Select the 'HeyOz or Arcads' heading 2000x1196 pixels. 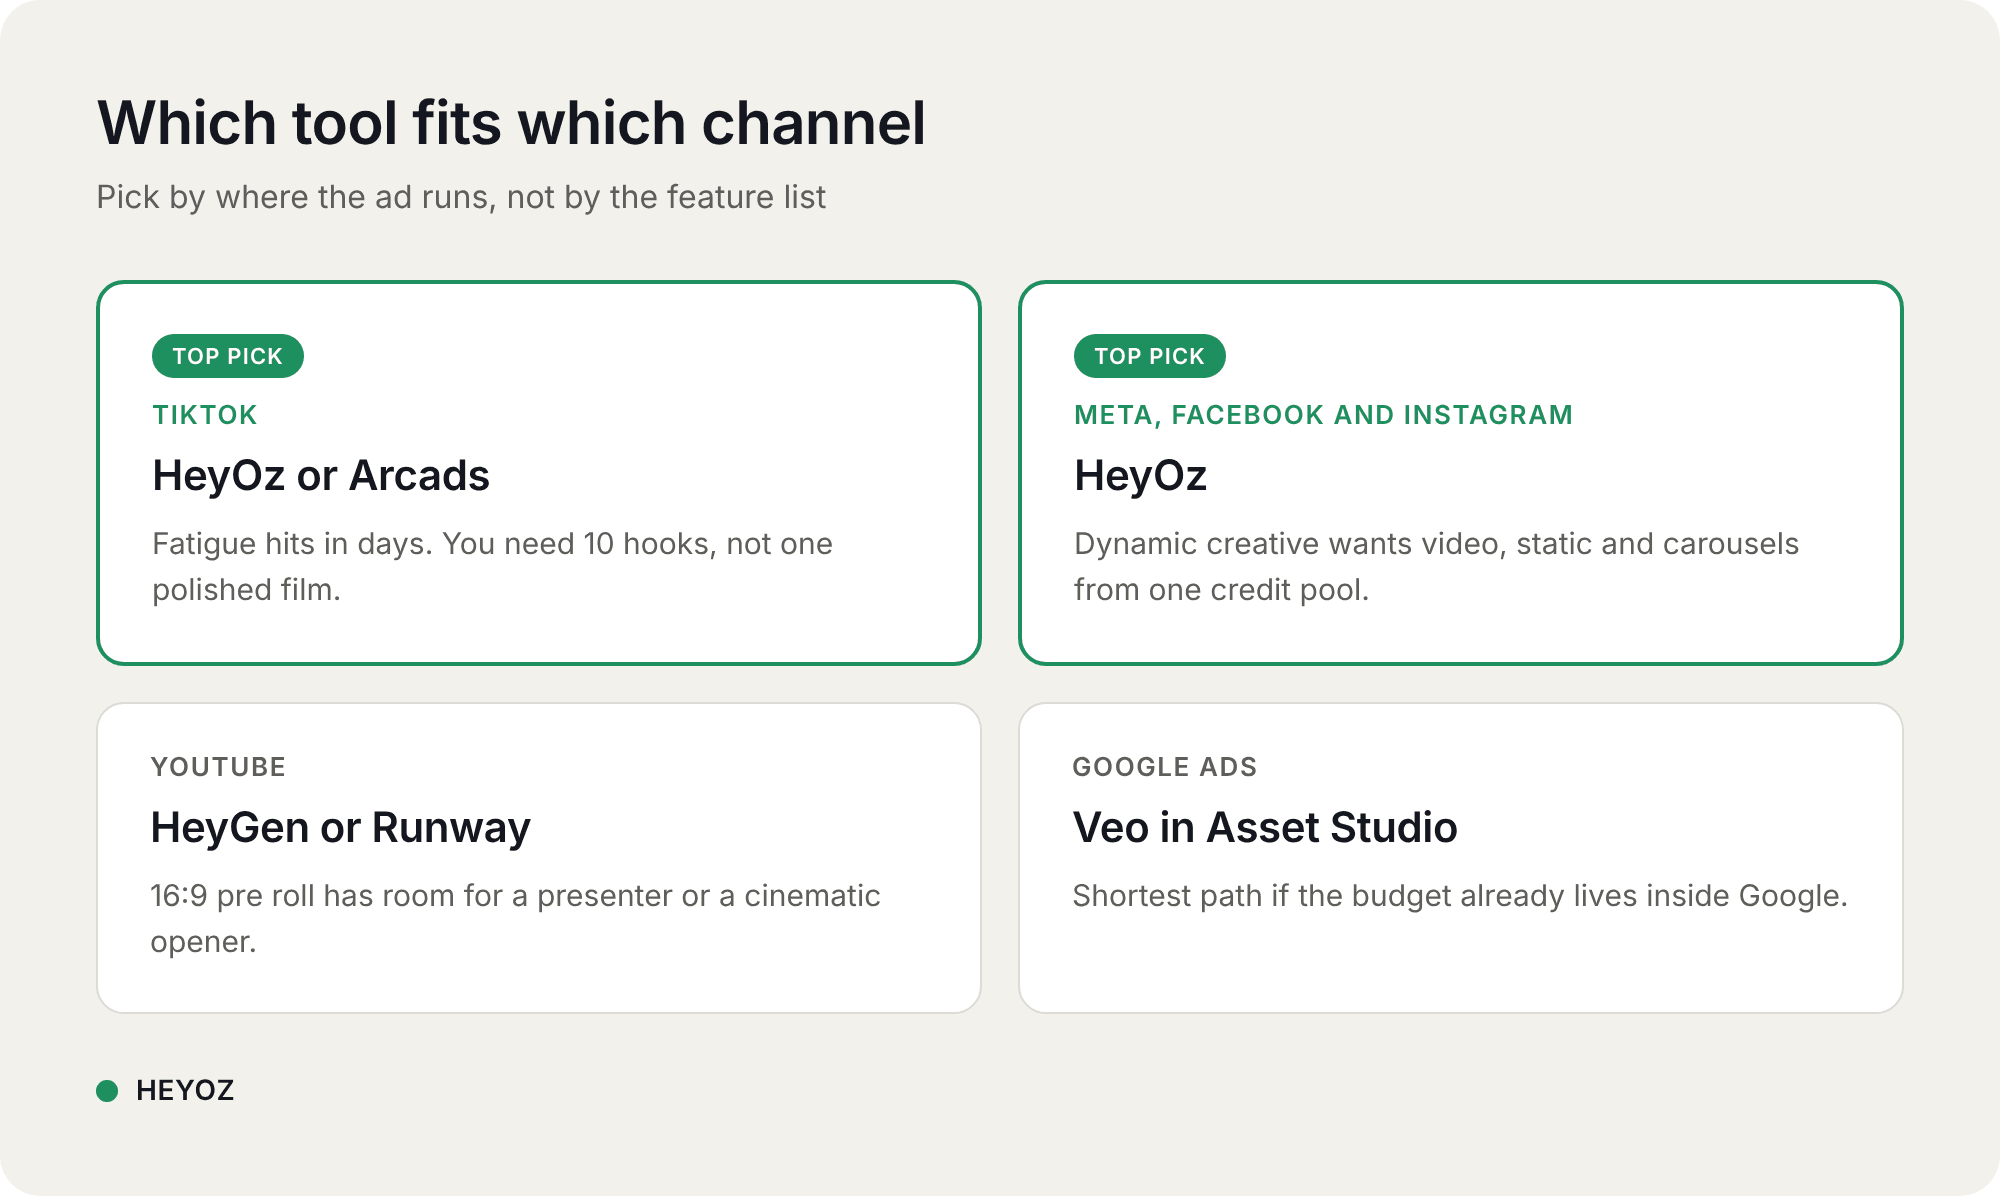(321, 476)
